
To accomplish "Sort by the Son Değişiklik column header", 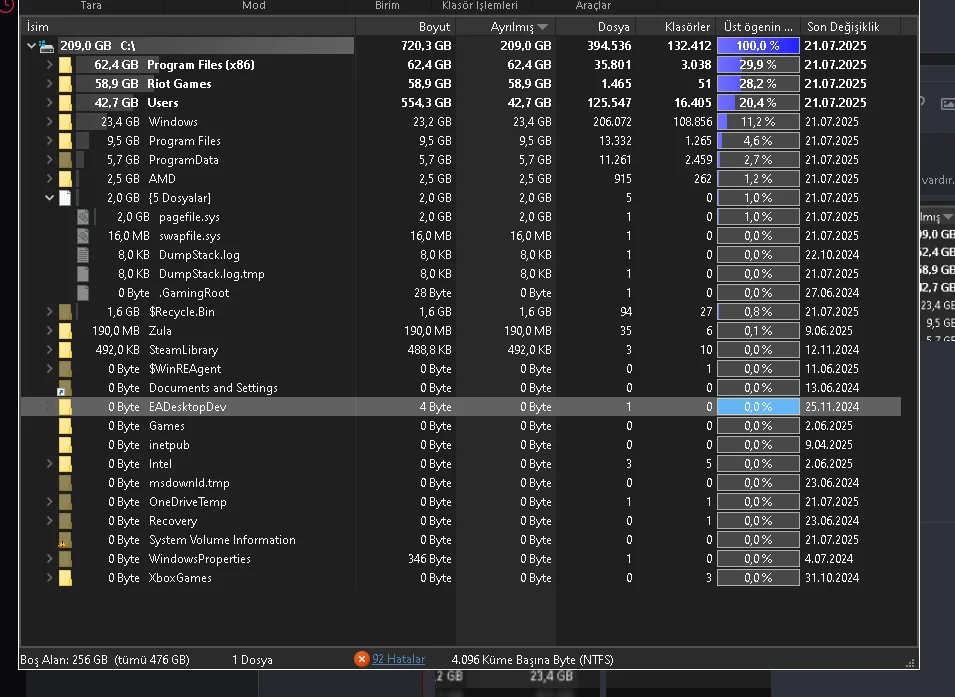I will pyautogui.click(x=850, y=27).
